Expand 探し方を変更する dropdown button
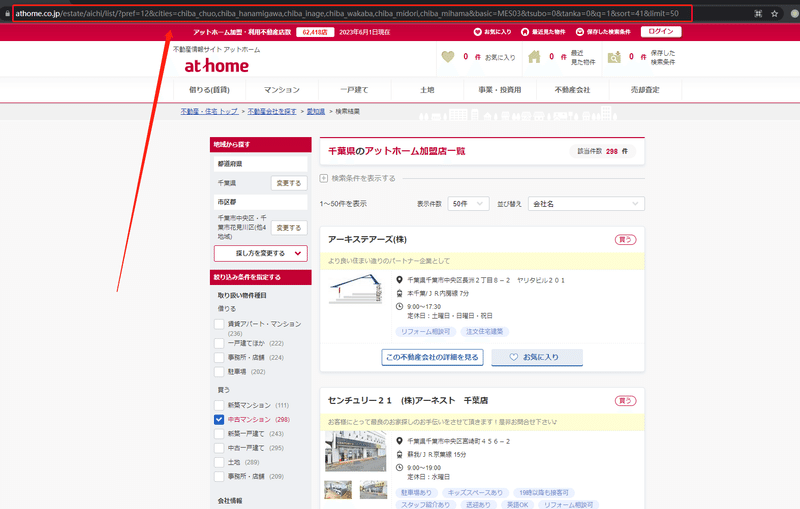800x509 pixels. [x=261, y=253]
